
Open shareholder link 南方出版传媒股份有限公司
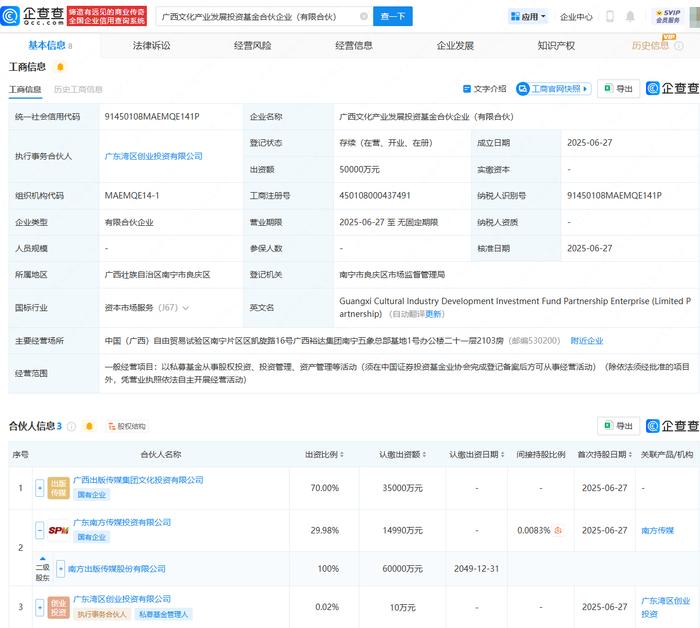[x=117, y=569]
